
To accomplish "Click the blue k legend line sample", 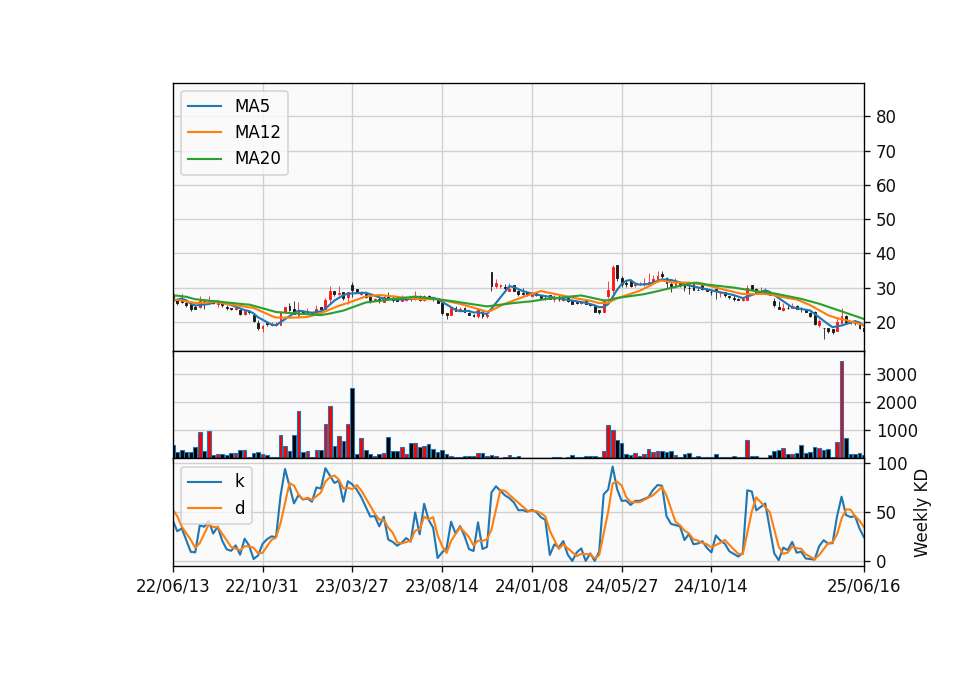I will coord(204,482).
